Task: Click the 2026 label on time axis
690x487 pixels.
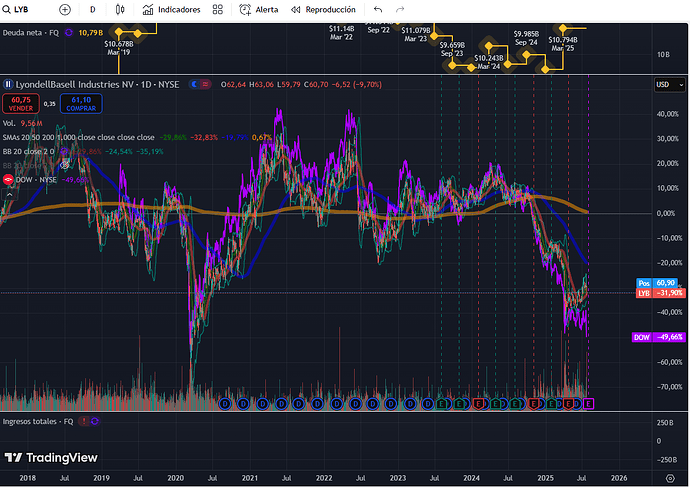Action: (x=619, y=478)
